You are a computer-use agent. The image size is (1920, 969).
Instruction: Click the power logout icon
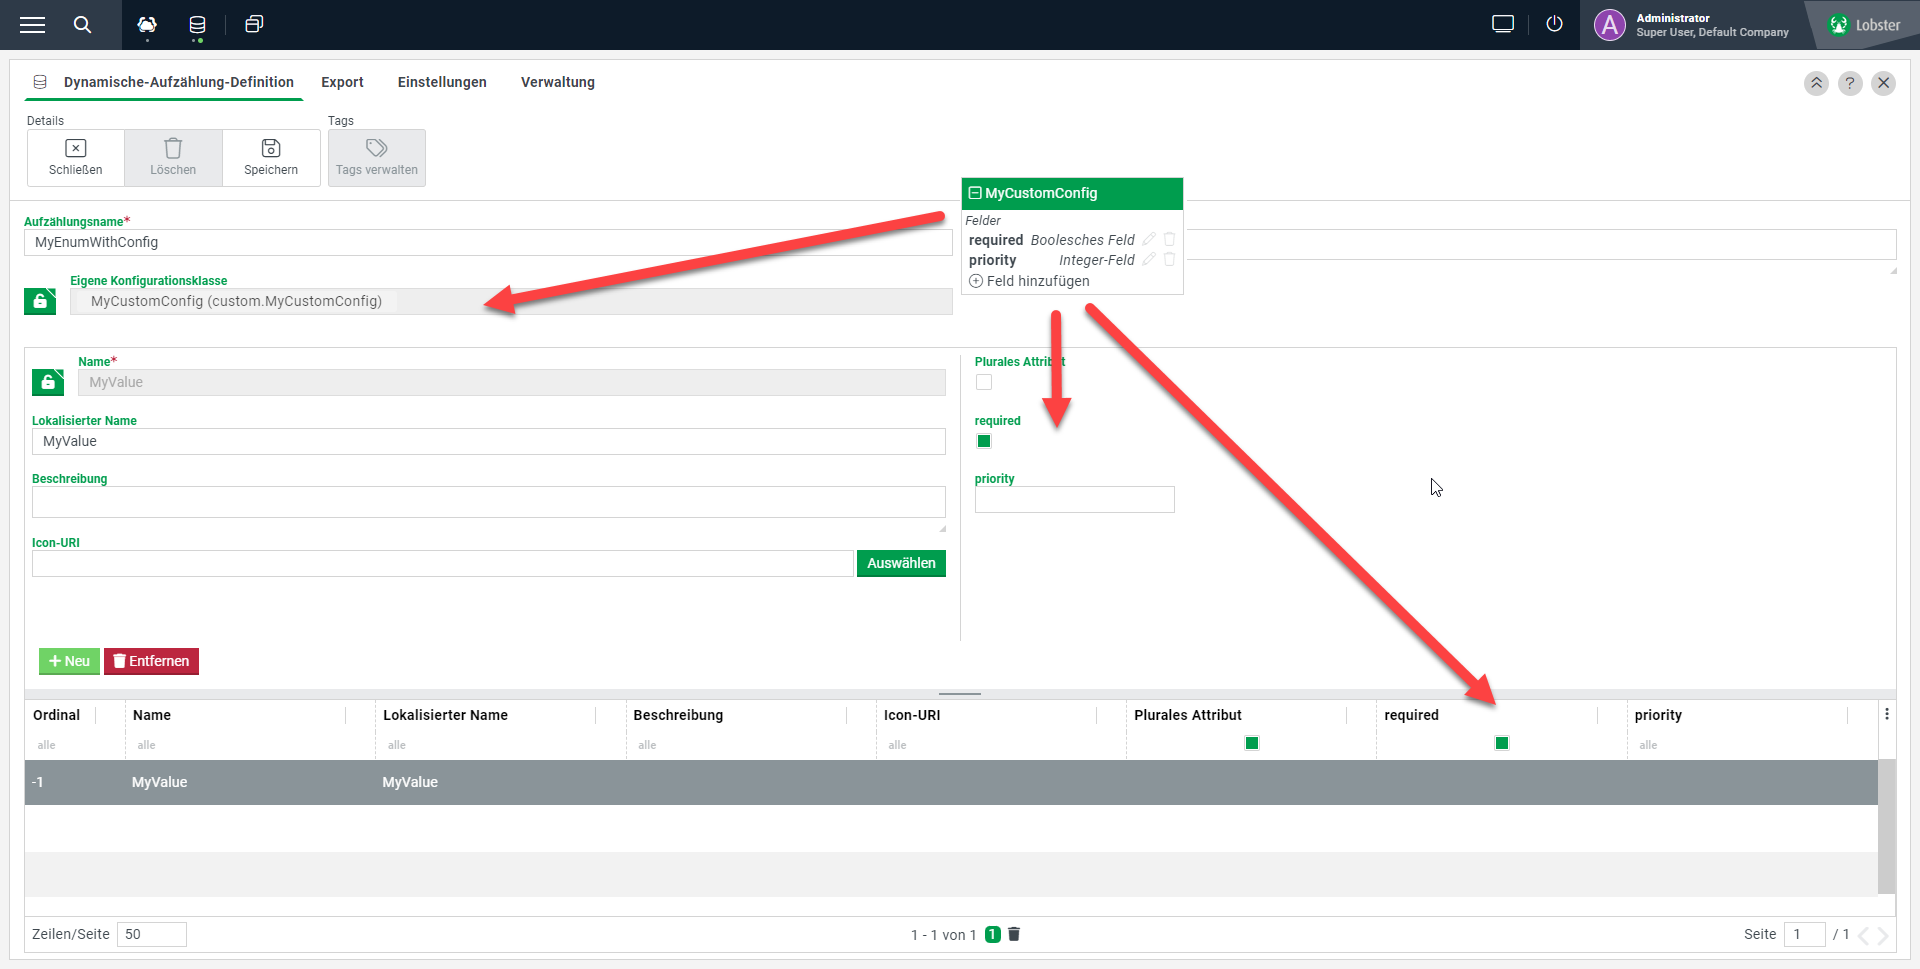pyautogui.click(x=1553, y=24)
